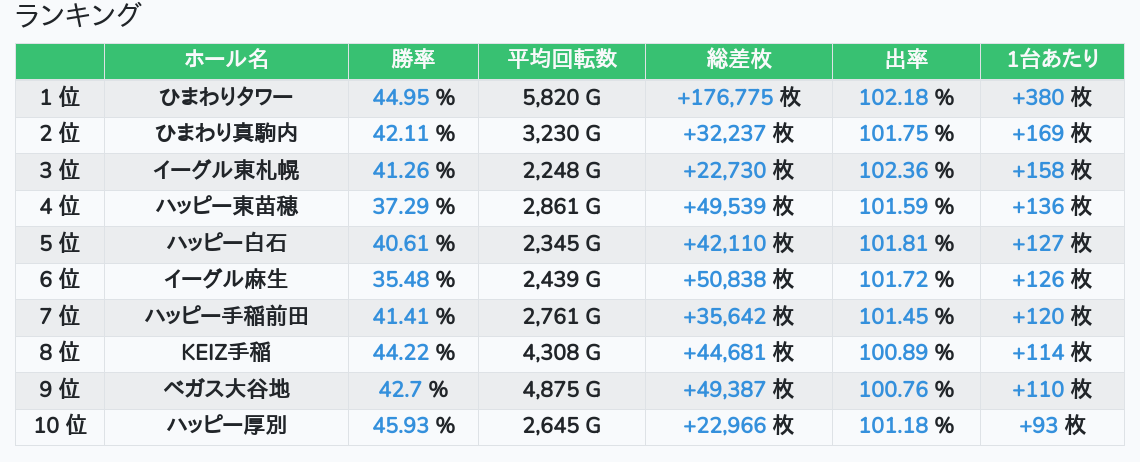Open ハッピー東苗穂 hall row
Image resolution: width=1140 pixels, height=462 pixels.
tap(226, 206)
